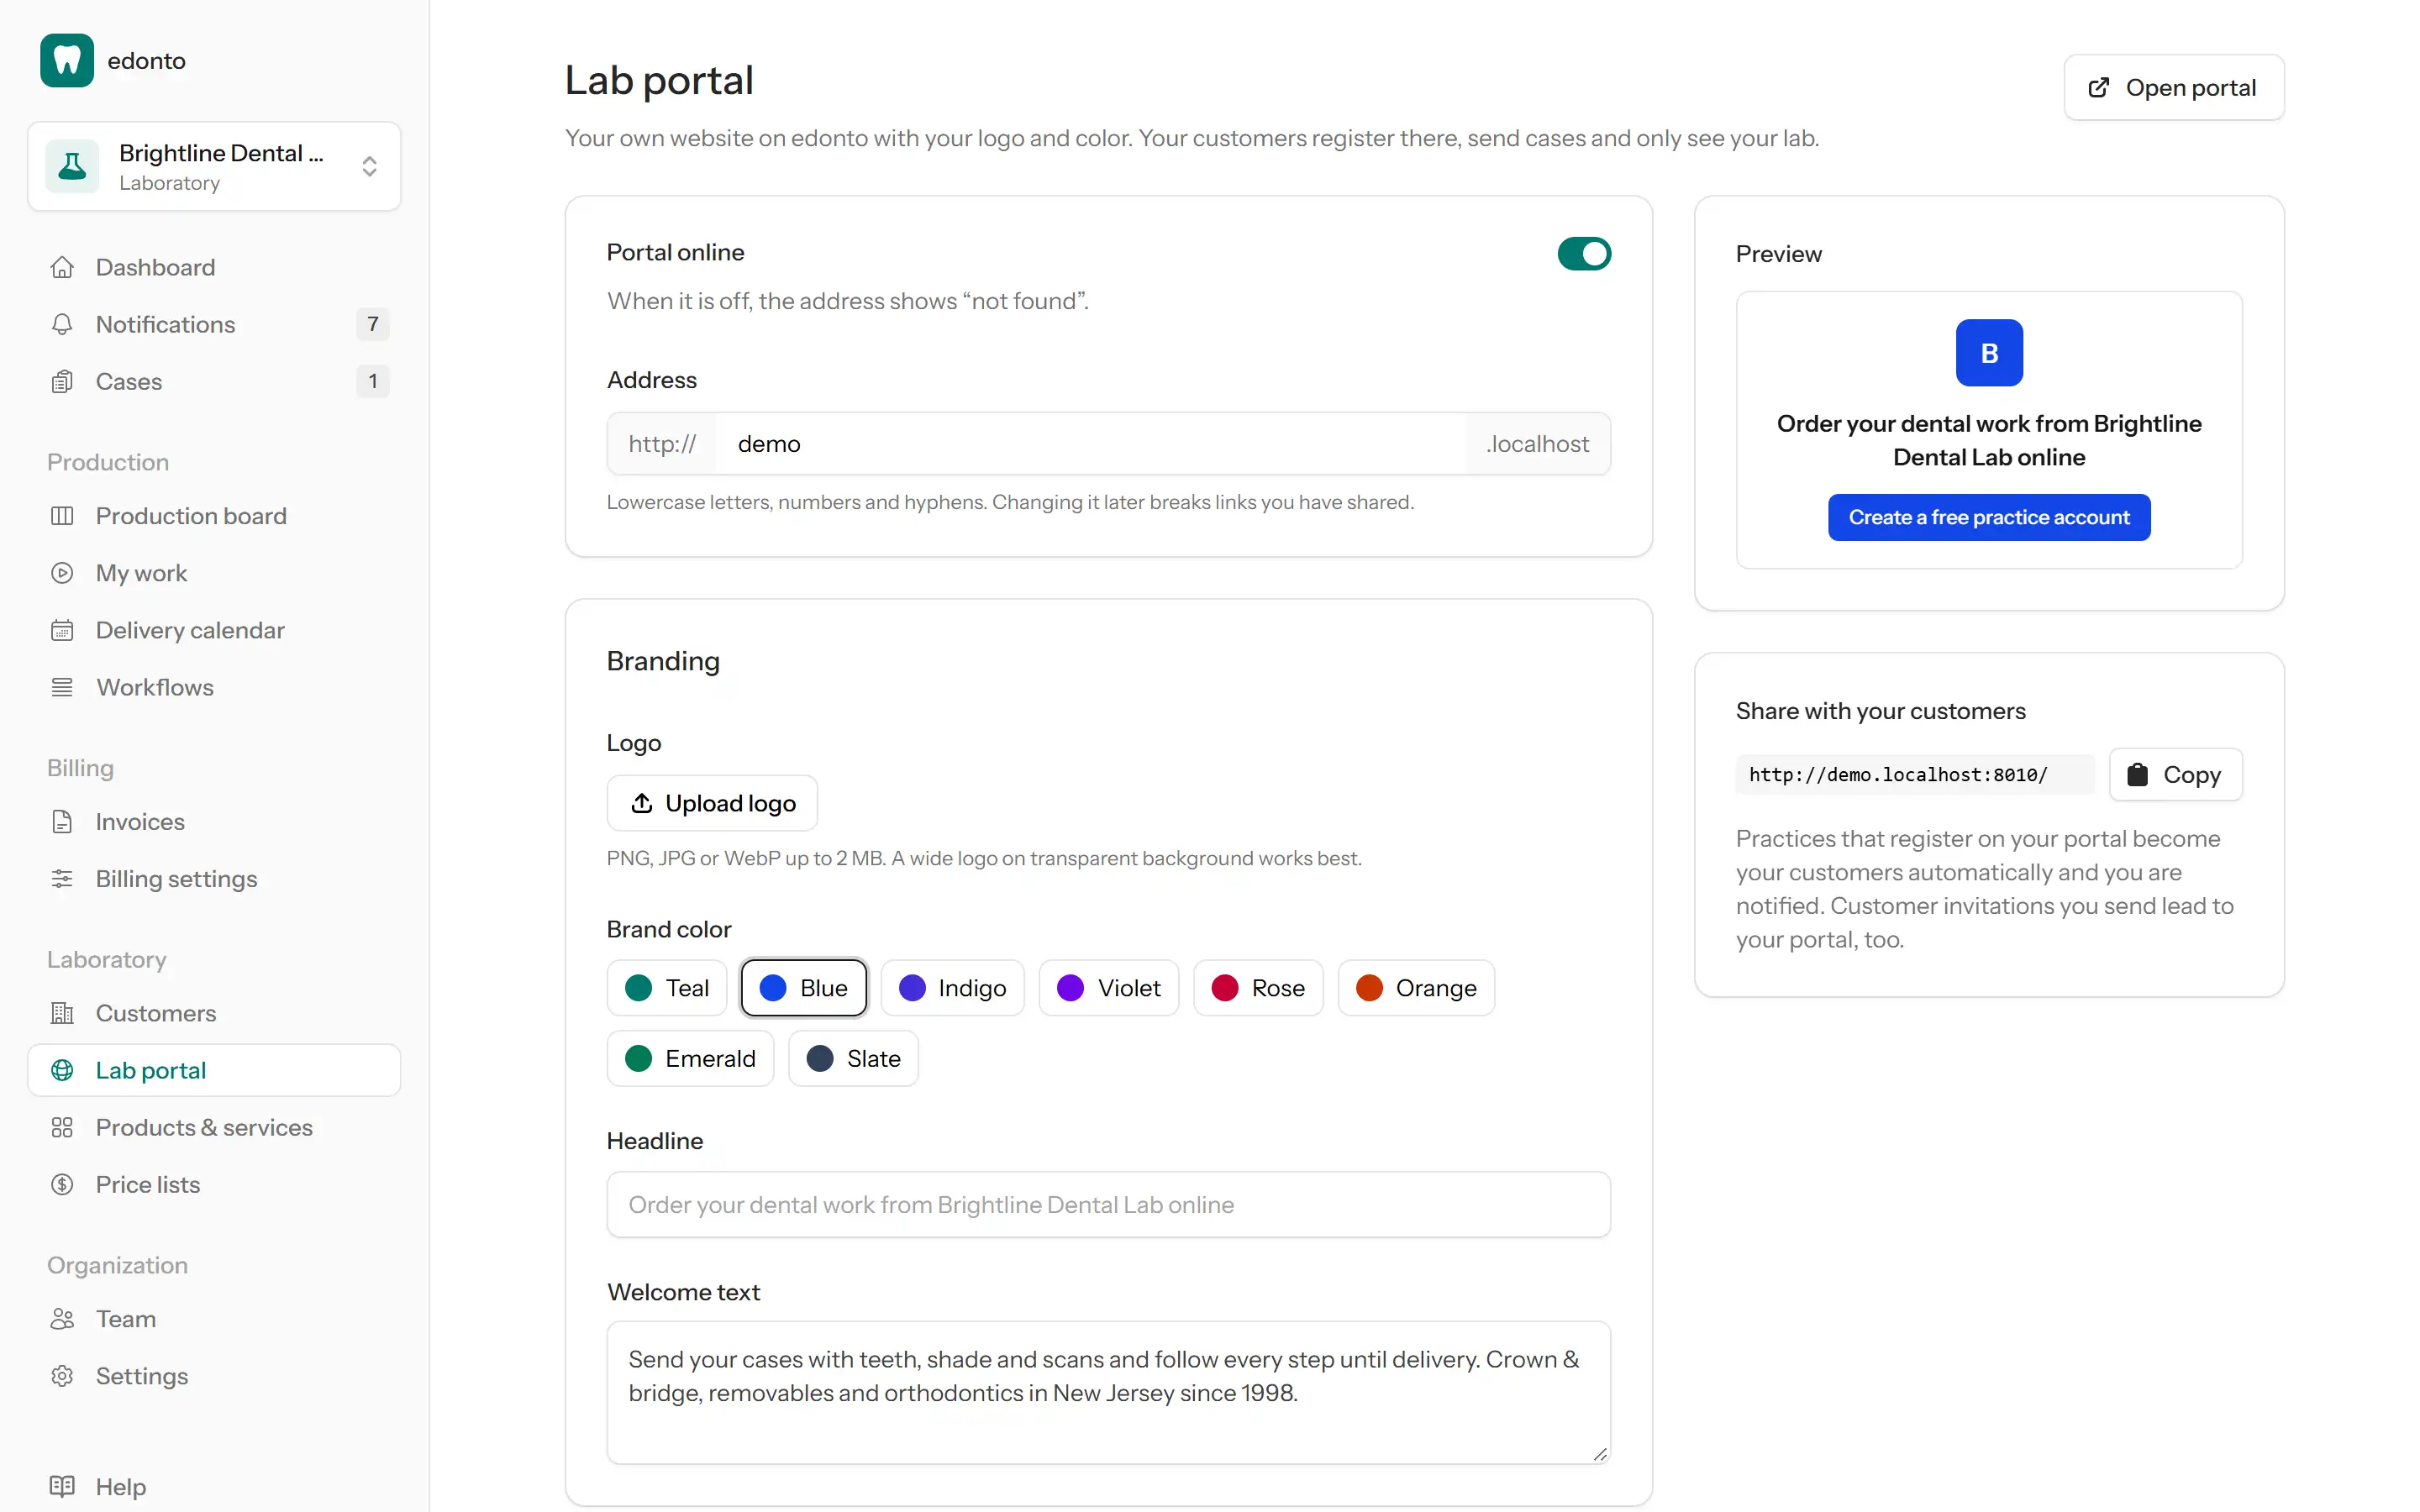Click the Cases count badge 1
Image resolution: width=2420 pixels, height=1512 pixels.
[373, 381]
